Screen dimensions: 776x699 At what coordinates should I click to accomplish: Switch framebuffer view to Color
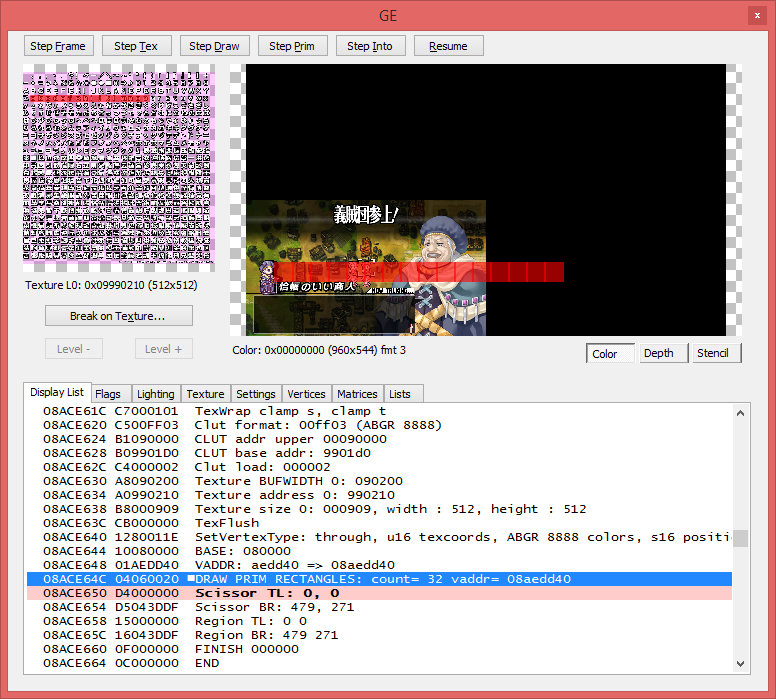(605, 353)
